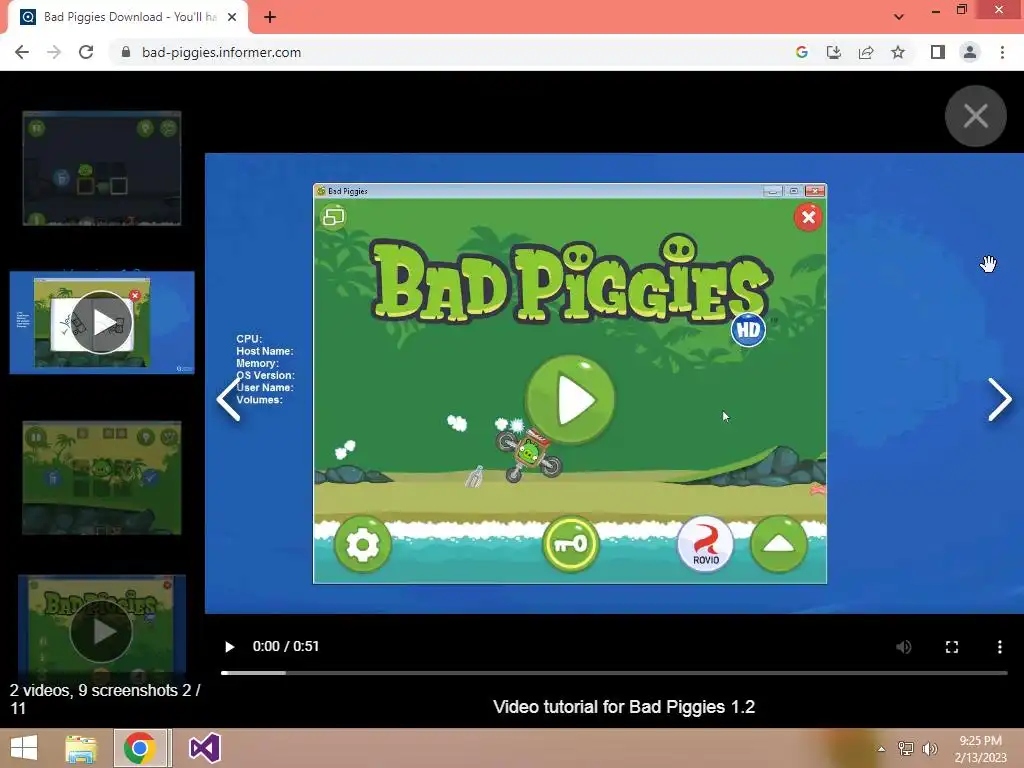Screen dimensions: 1024x768
Task: Open the network status tray icon
Action: [x=906, y=748]
